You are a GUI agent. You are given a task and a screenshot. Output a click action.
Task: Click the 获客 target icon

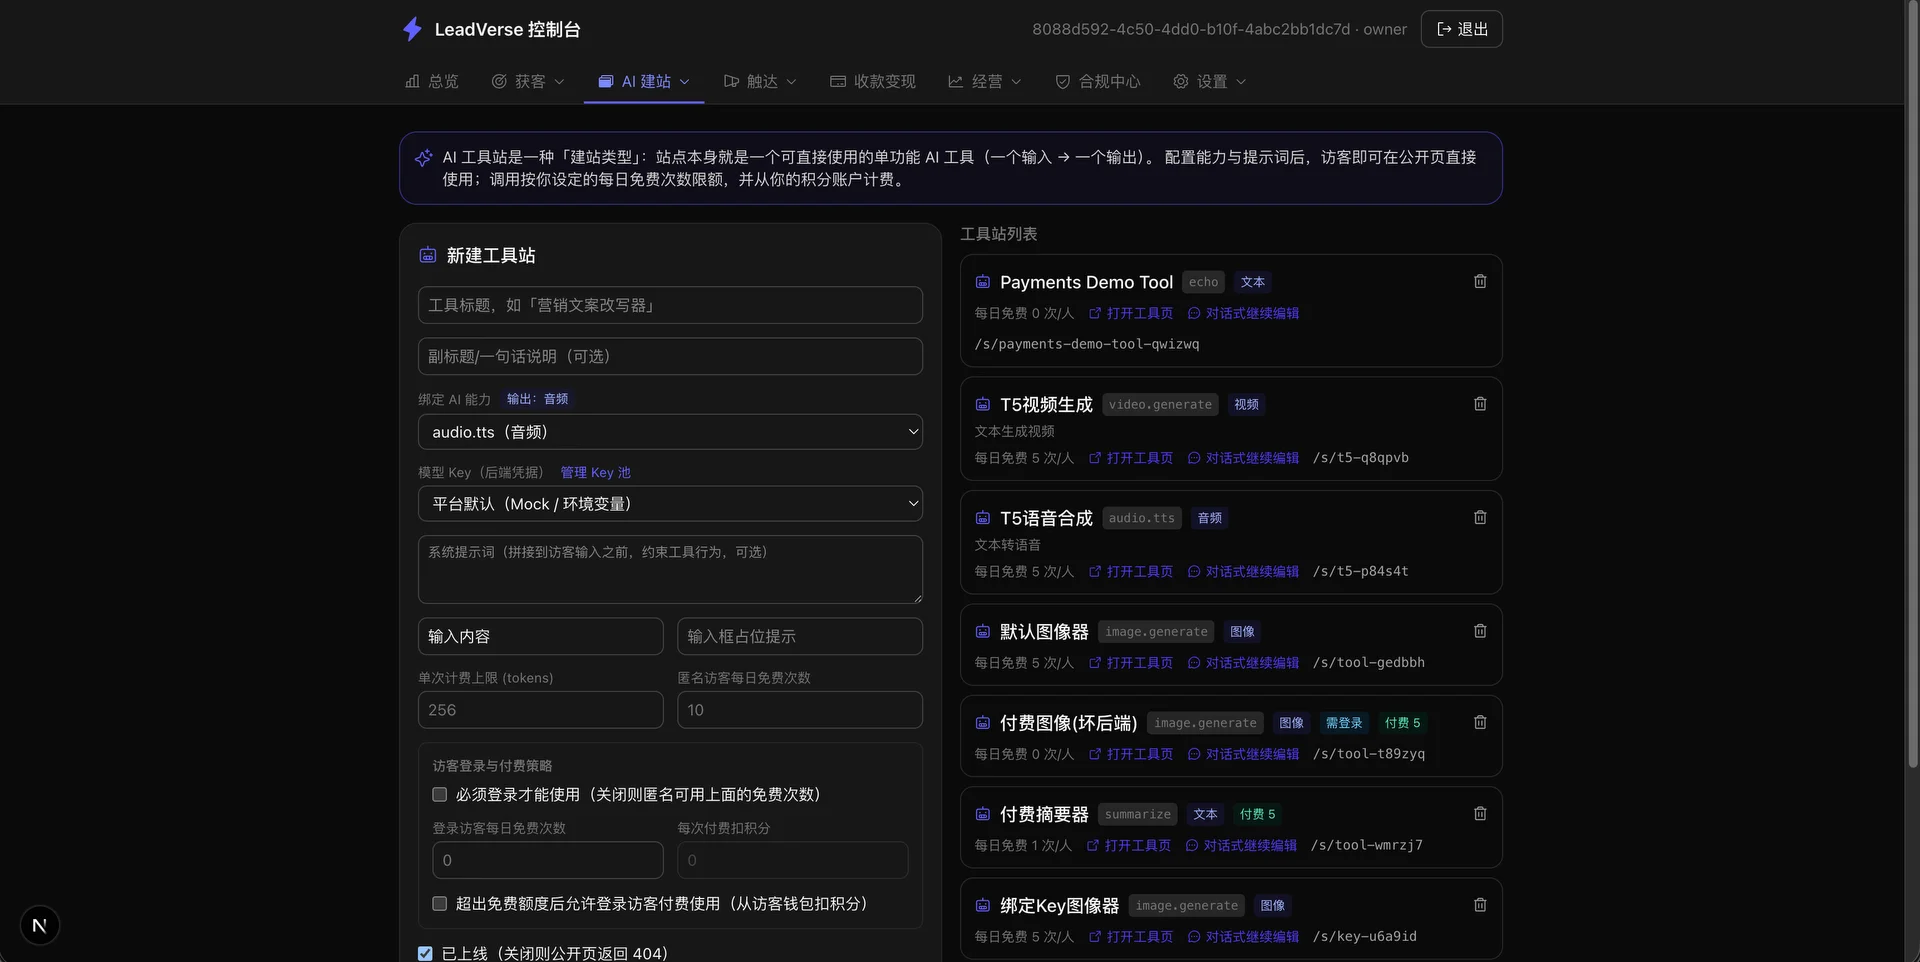(x=499, y=81)
